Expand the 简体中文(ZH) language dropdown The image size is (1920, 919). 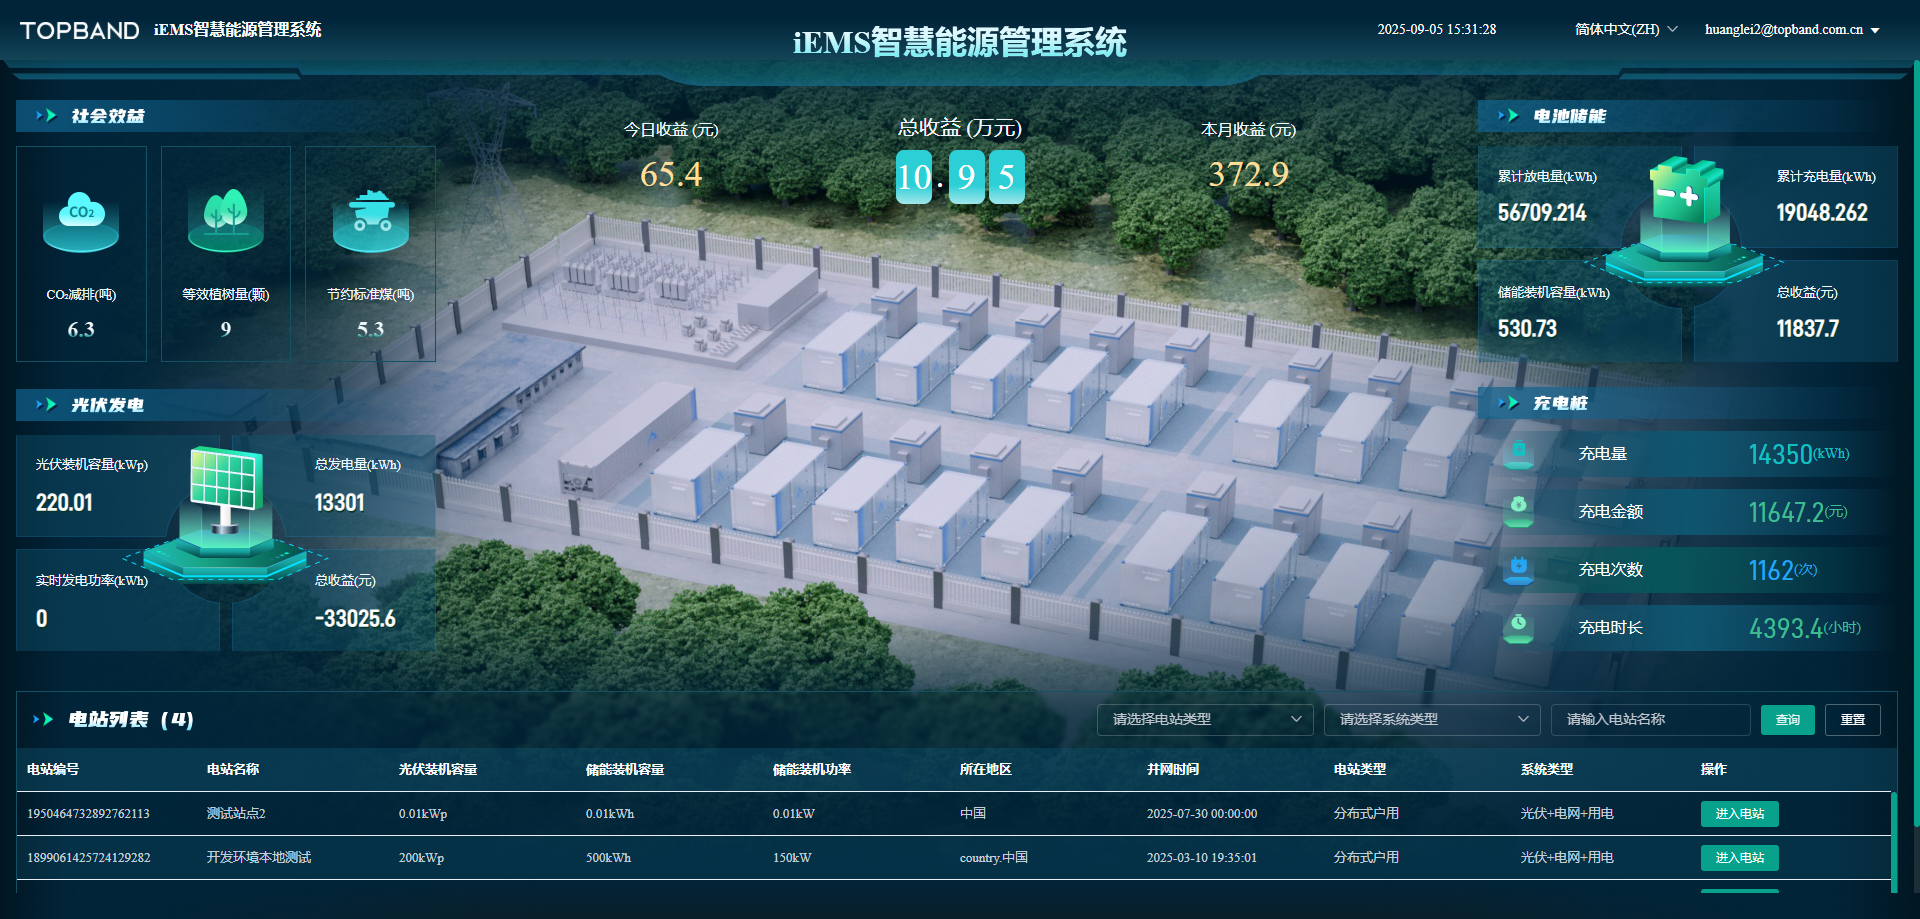[x=1624, y=29]
